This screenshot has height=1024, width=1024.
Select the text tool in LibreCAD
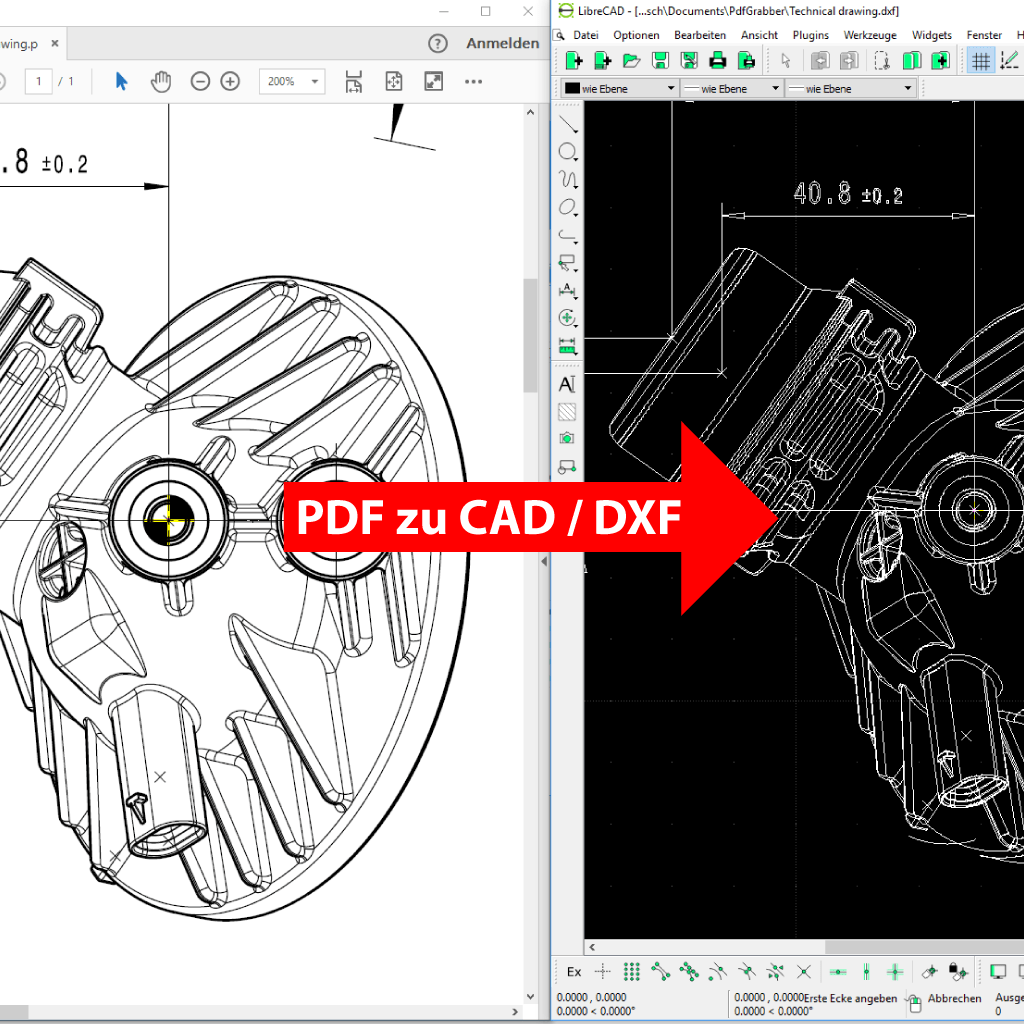(567, 384)
